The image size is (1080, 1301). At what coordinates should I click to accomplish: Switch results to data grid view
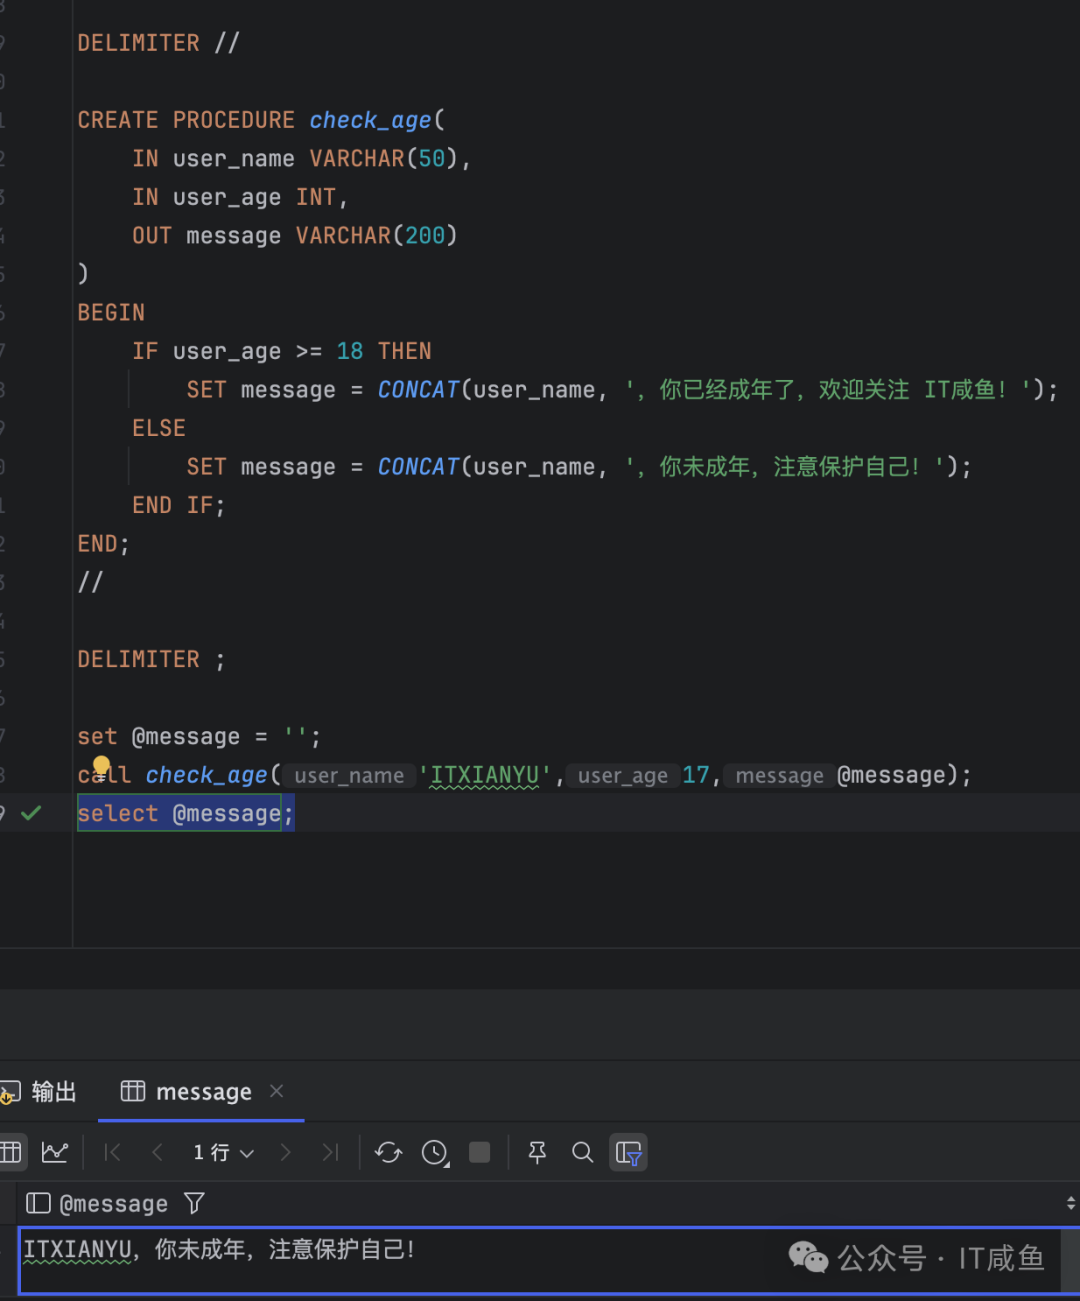(12, 1152)
